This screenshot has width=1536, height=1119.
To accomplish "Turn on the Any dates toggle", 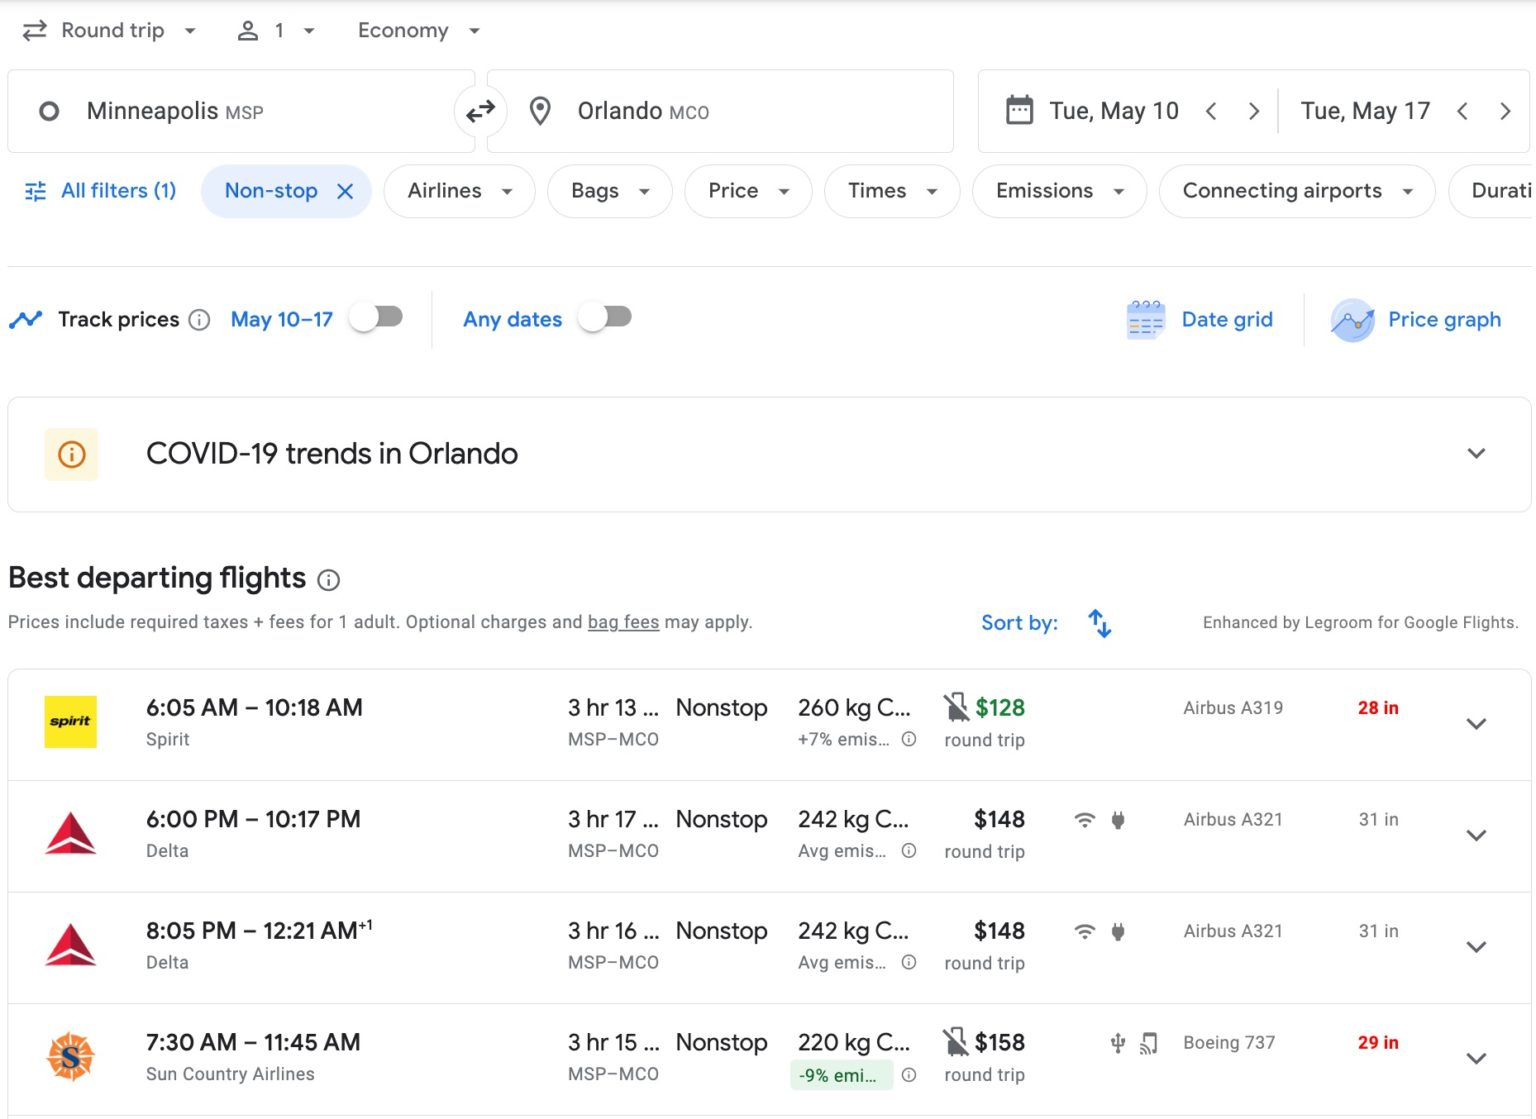I will [606, 315].
